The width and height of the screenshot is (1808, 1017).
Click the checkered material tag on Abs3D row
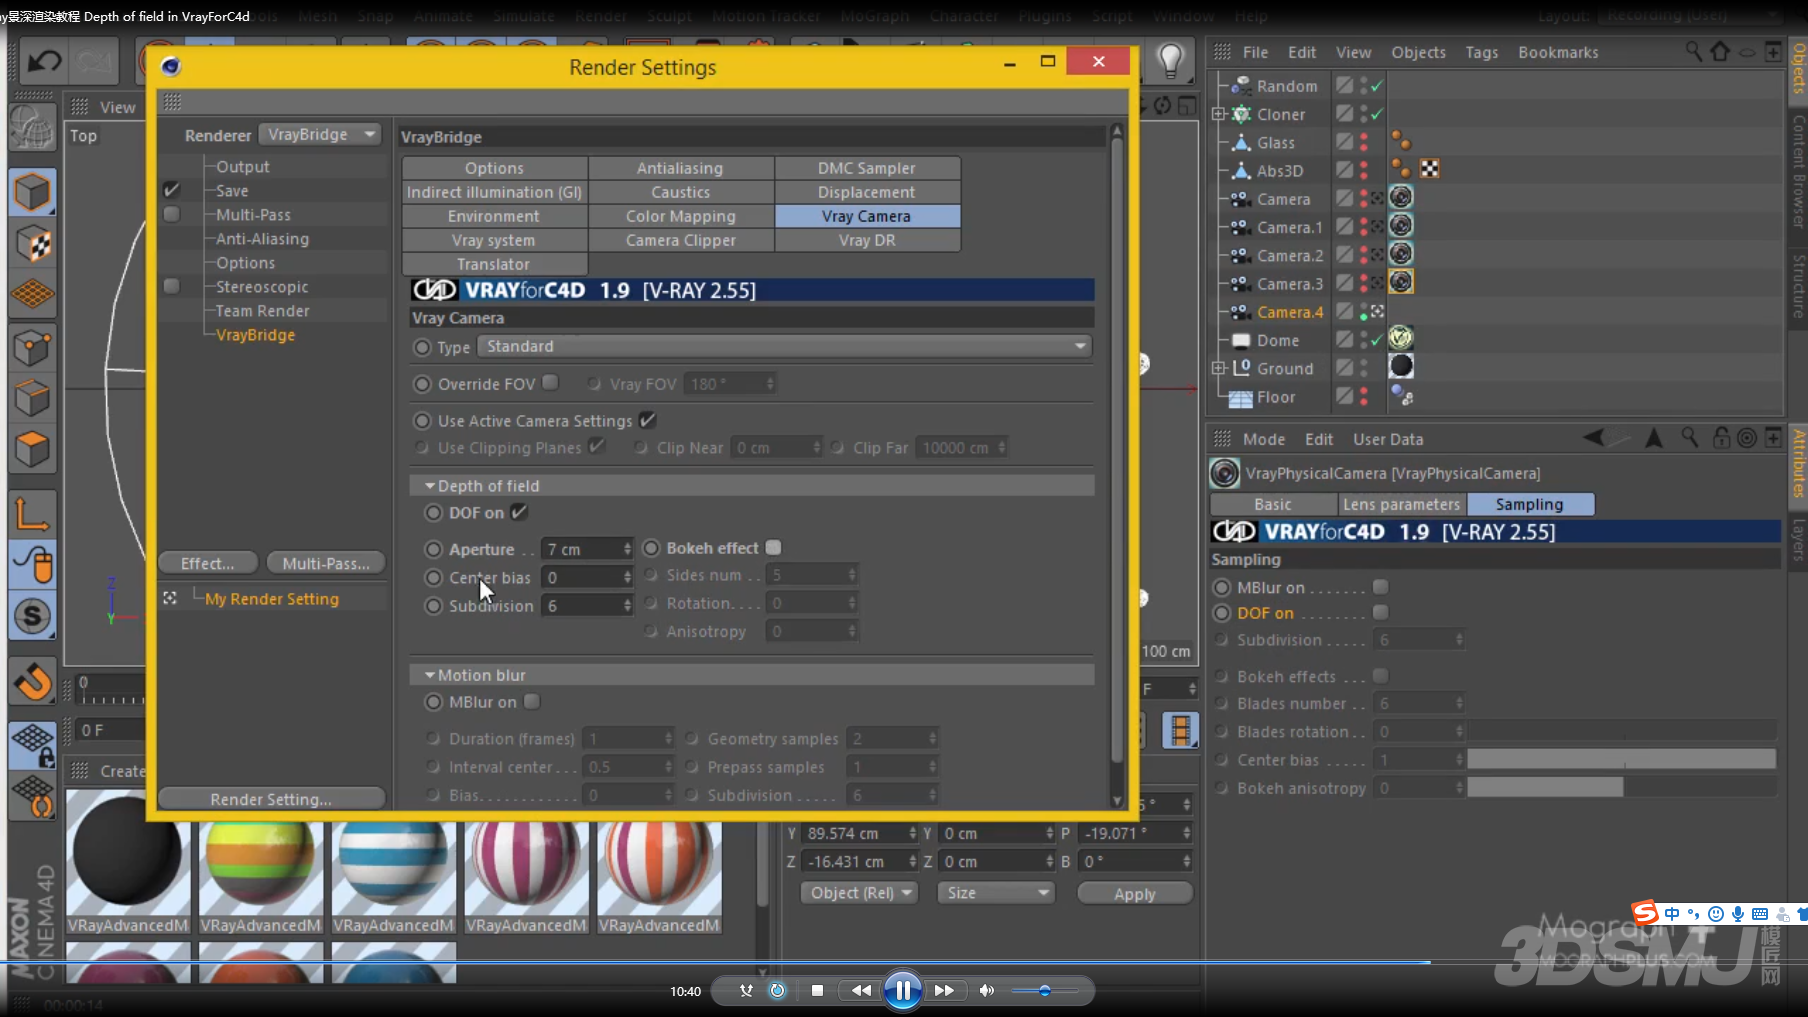point(1430,169)
